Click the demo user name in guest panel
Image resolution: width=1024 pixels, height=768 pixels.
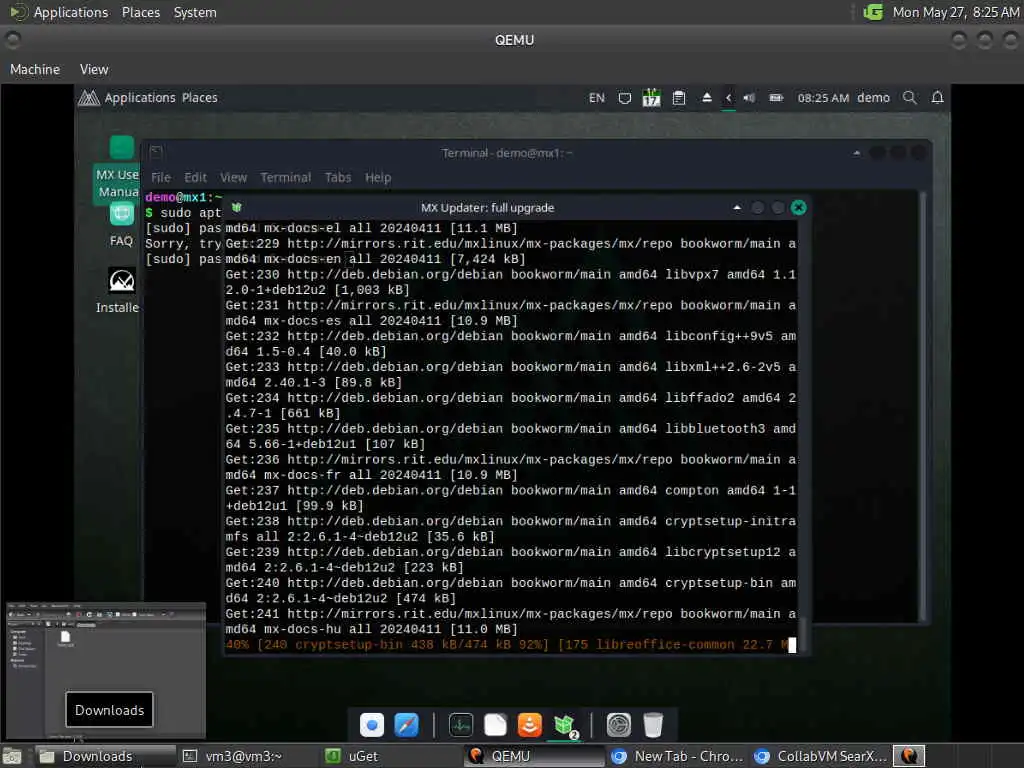coord(873,98)
